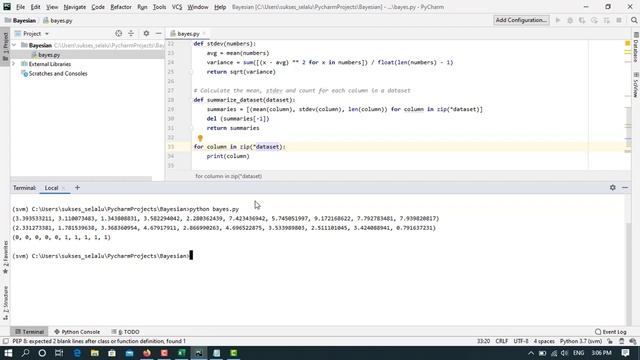Open the Python Console tool window
The image size is (640, 360).
pyautogui.click(x=77, y=332)
